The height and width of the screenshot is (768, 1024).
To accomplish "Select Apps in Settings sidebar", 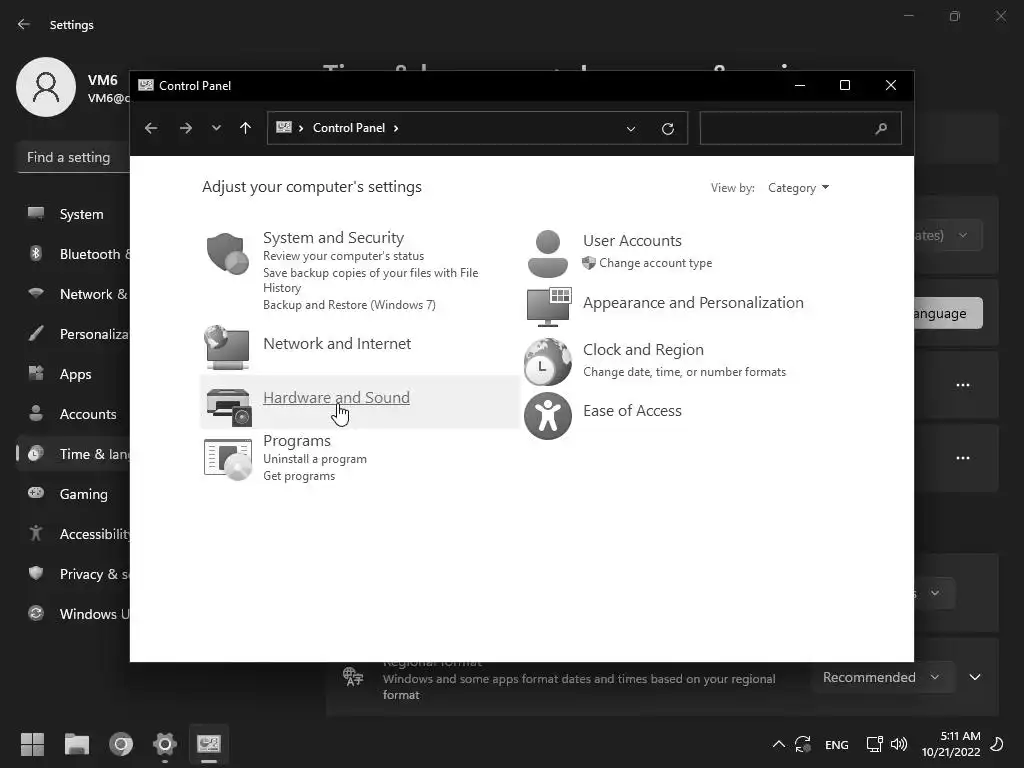I will click(74, 374).
